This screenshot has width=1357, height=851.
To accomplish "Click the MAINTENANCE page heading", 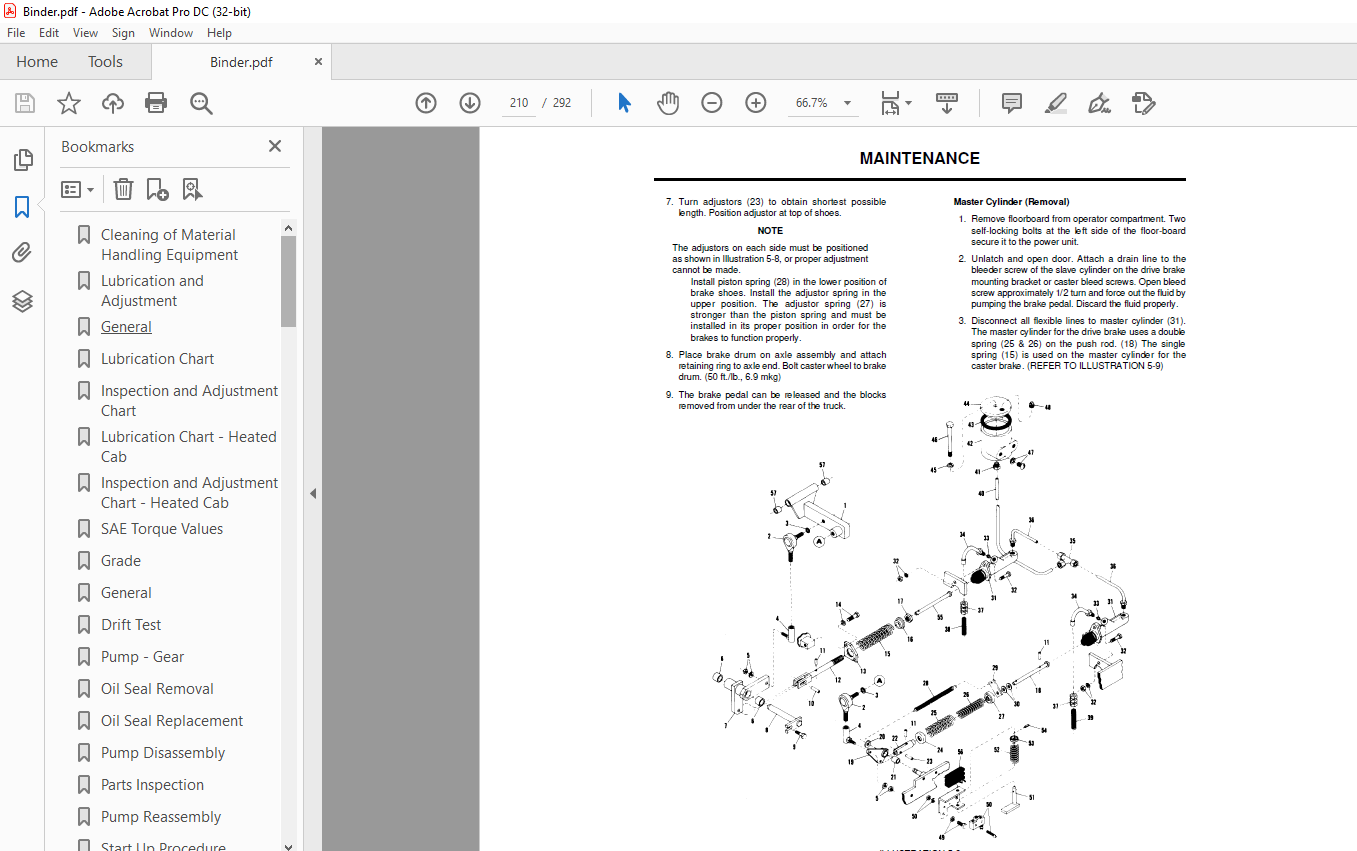I will click(x=919, y=158).
